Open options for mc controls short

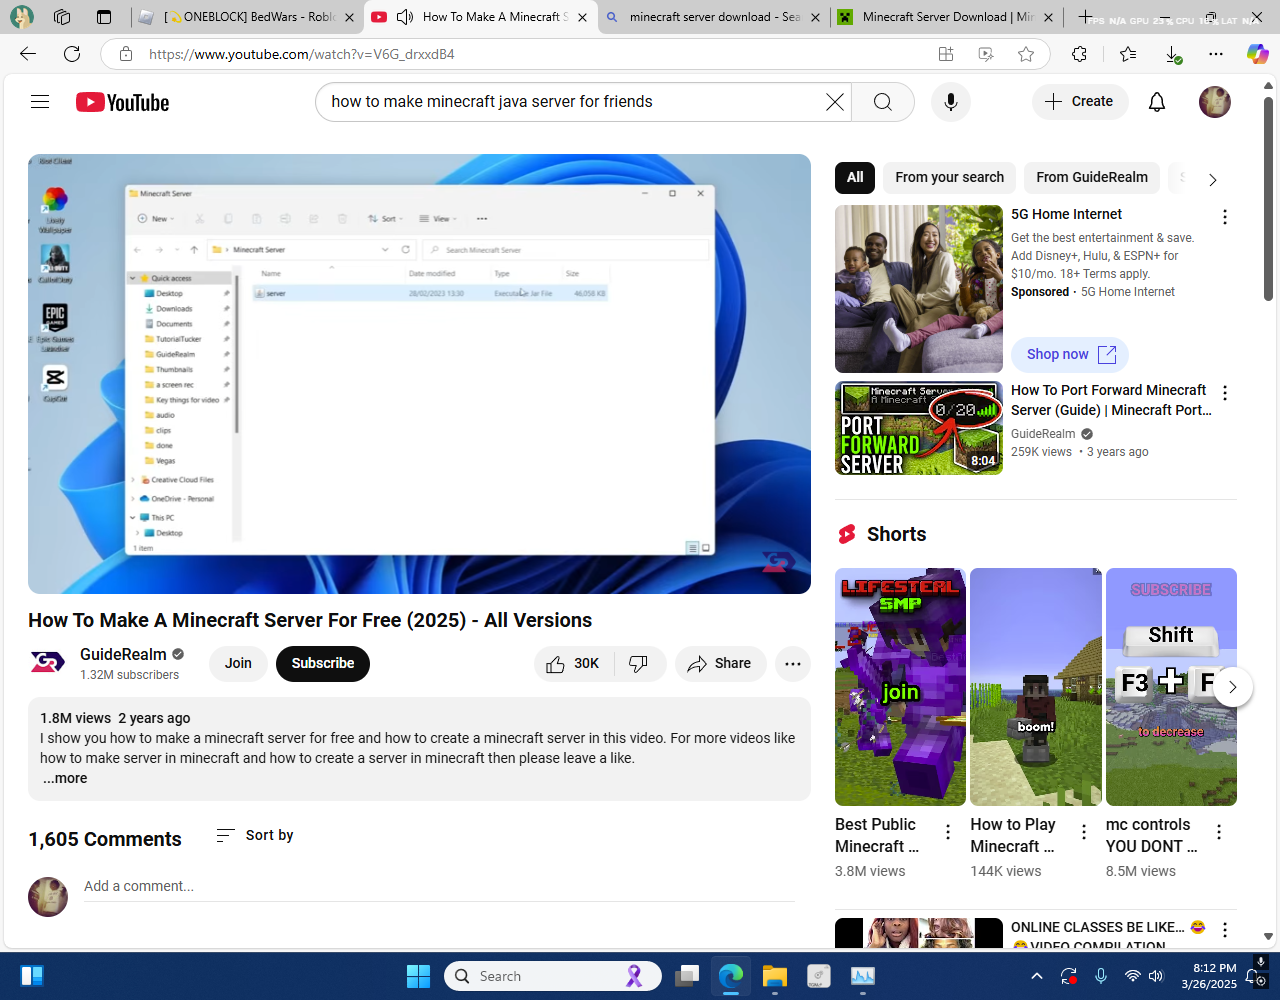coord(1219,832)
